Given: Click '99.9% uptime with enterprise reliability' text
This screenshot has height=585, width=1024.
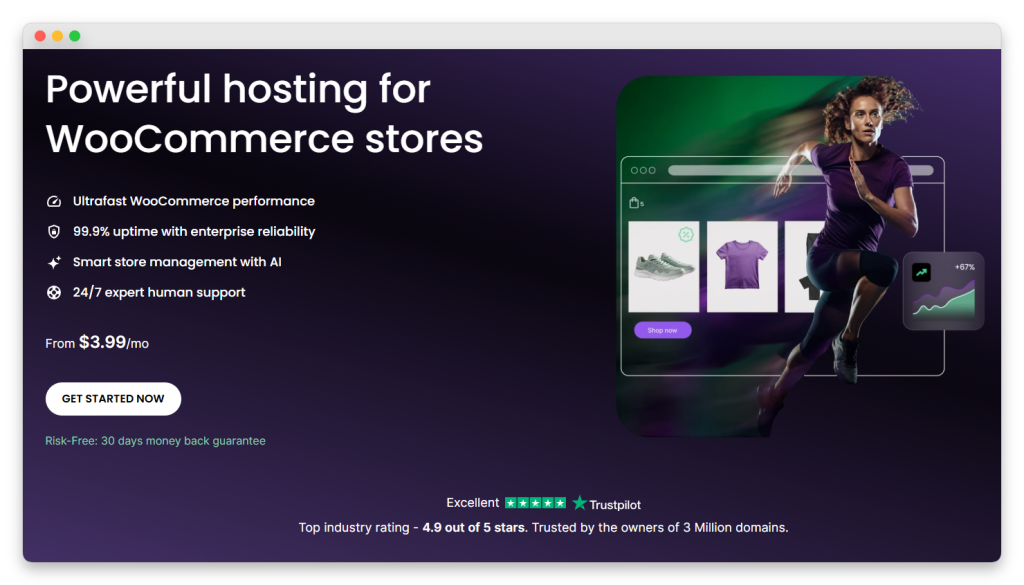Looking at the screenshot, I should (x=194, y=232).
